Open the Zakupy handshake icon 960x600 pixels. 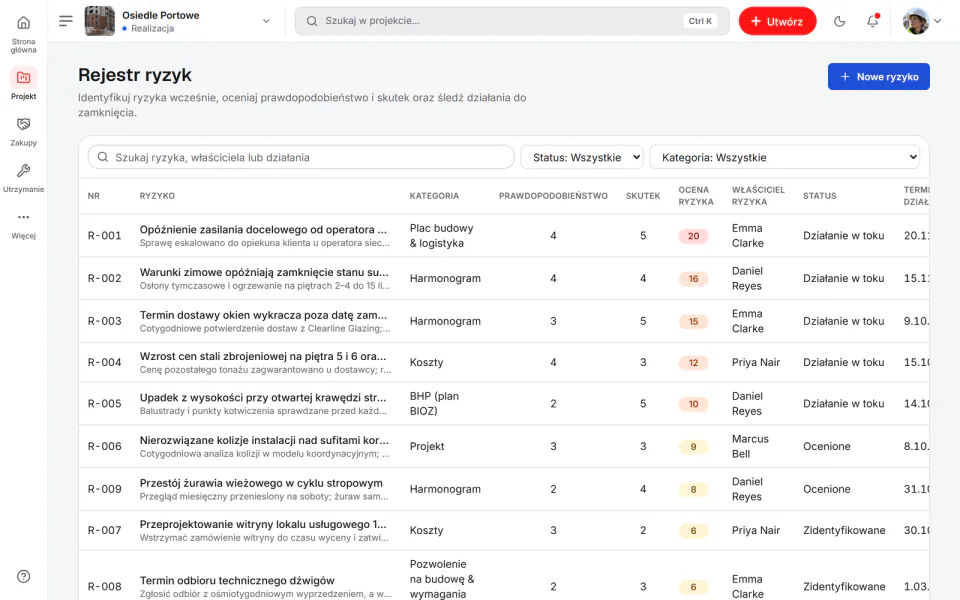[23, 124]
